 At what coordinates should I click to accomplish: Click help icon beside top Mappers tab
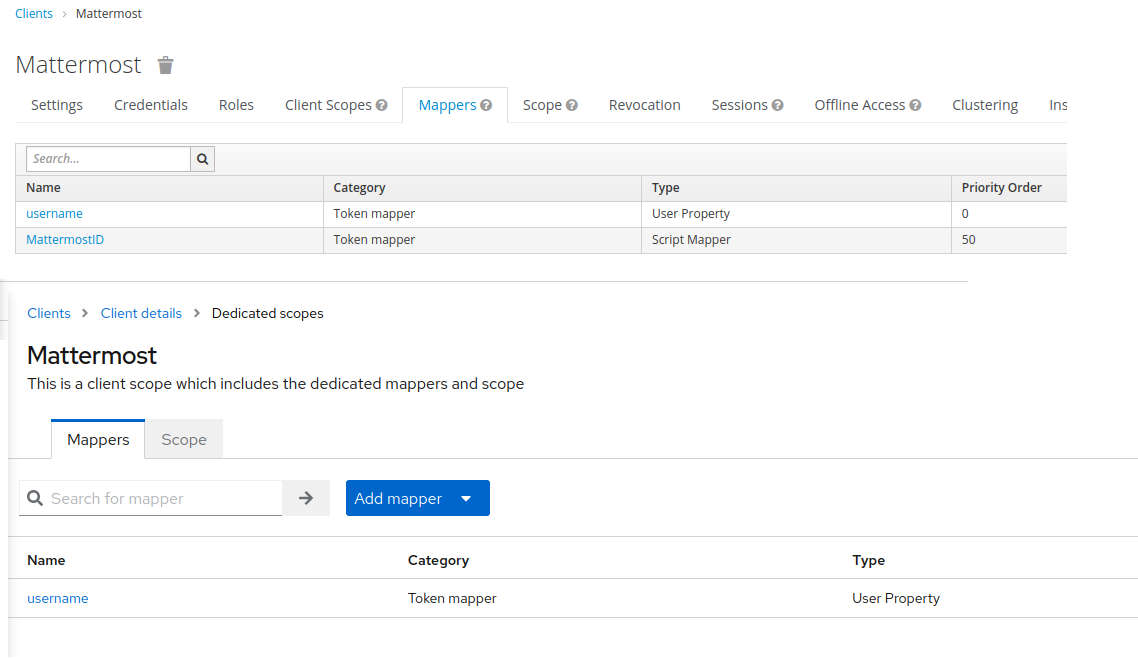486,105
